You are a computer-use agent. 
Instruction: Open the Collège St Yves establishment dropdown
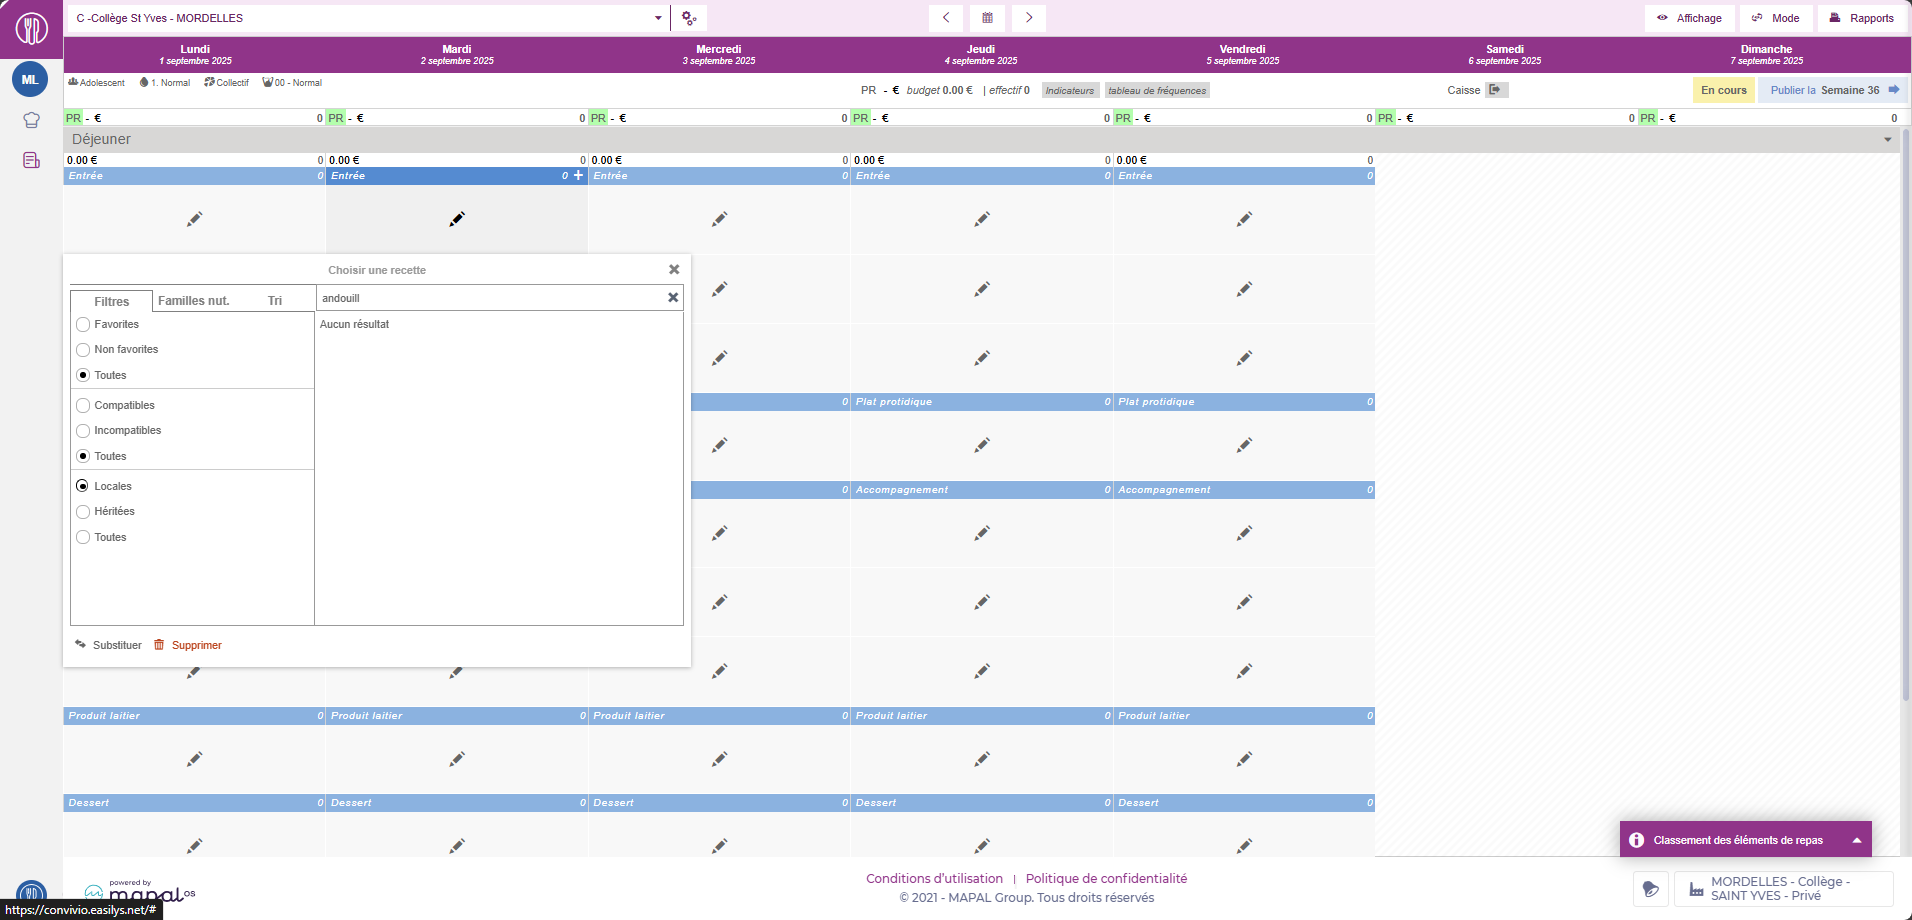click(369, 18)
